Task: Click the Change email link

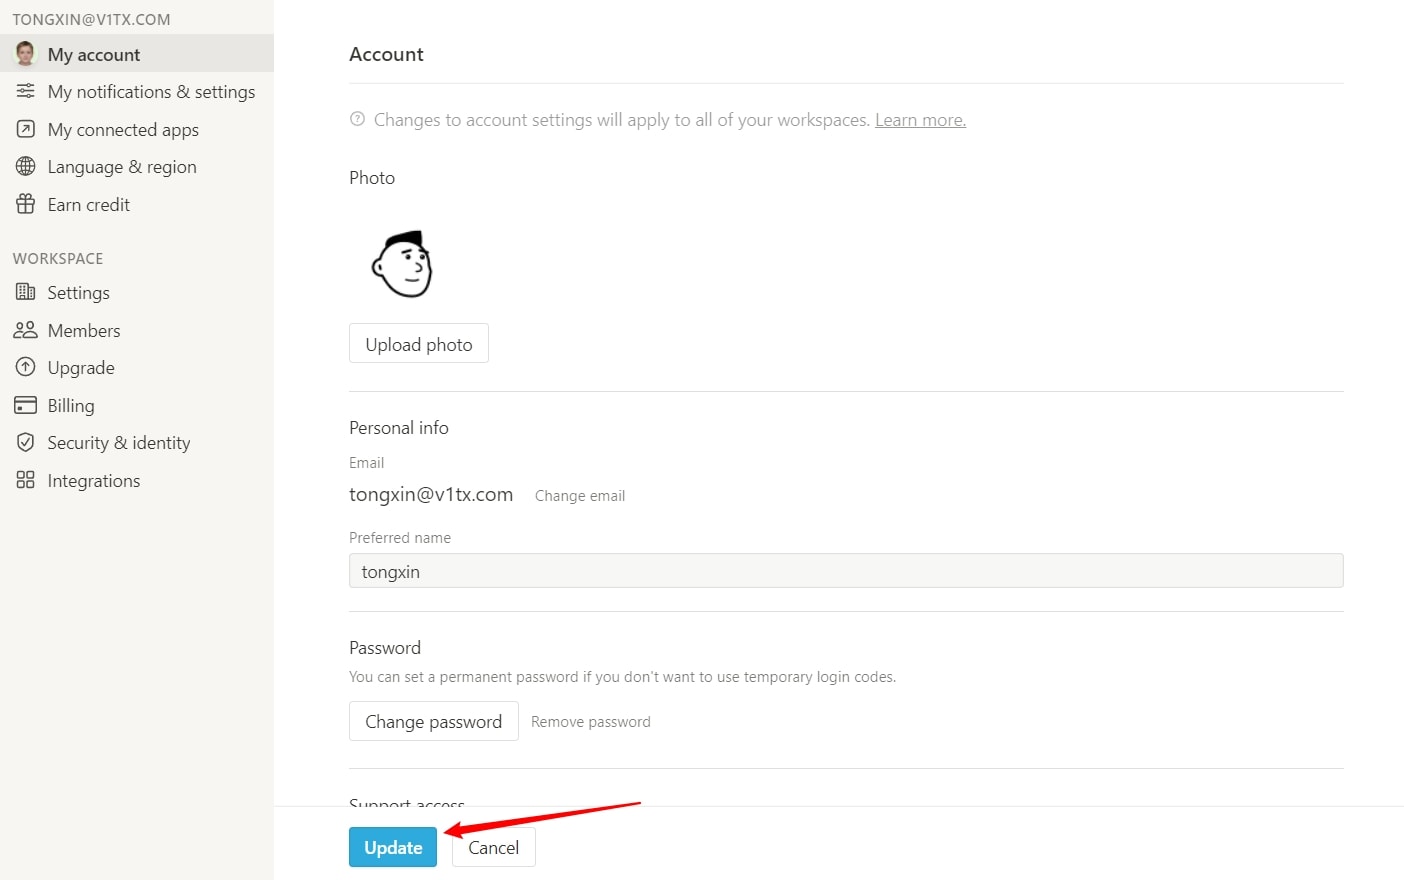Action: click(x=580, y=496)
